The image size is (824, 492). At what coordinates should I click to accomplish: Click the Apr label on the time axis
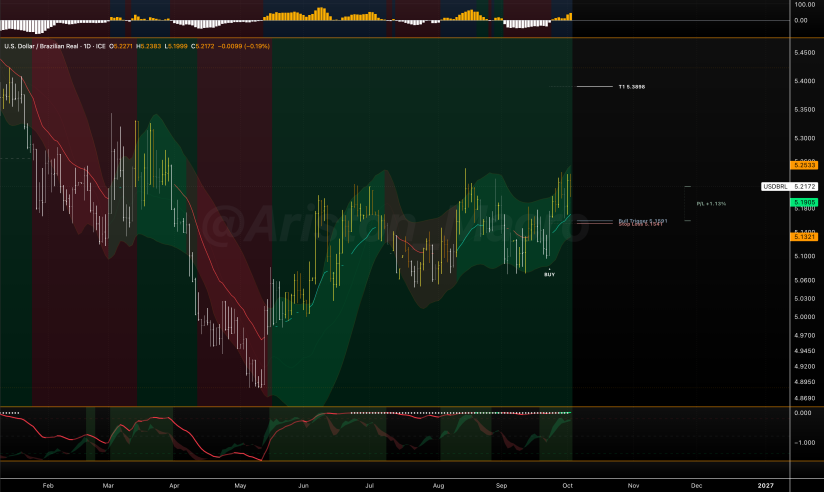174,486
